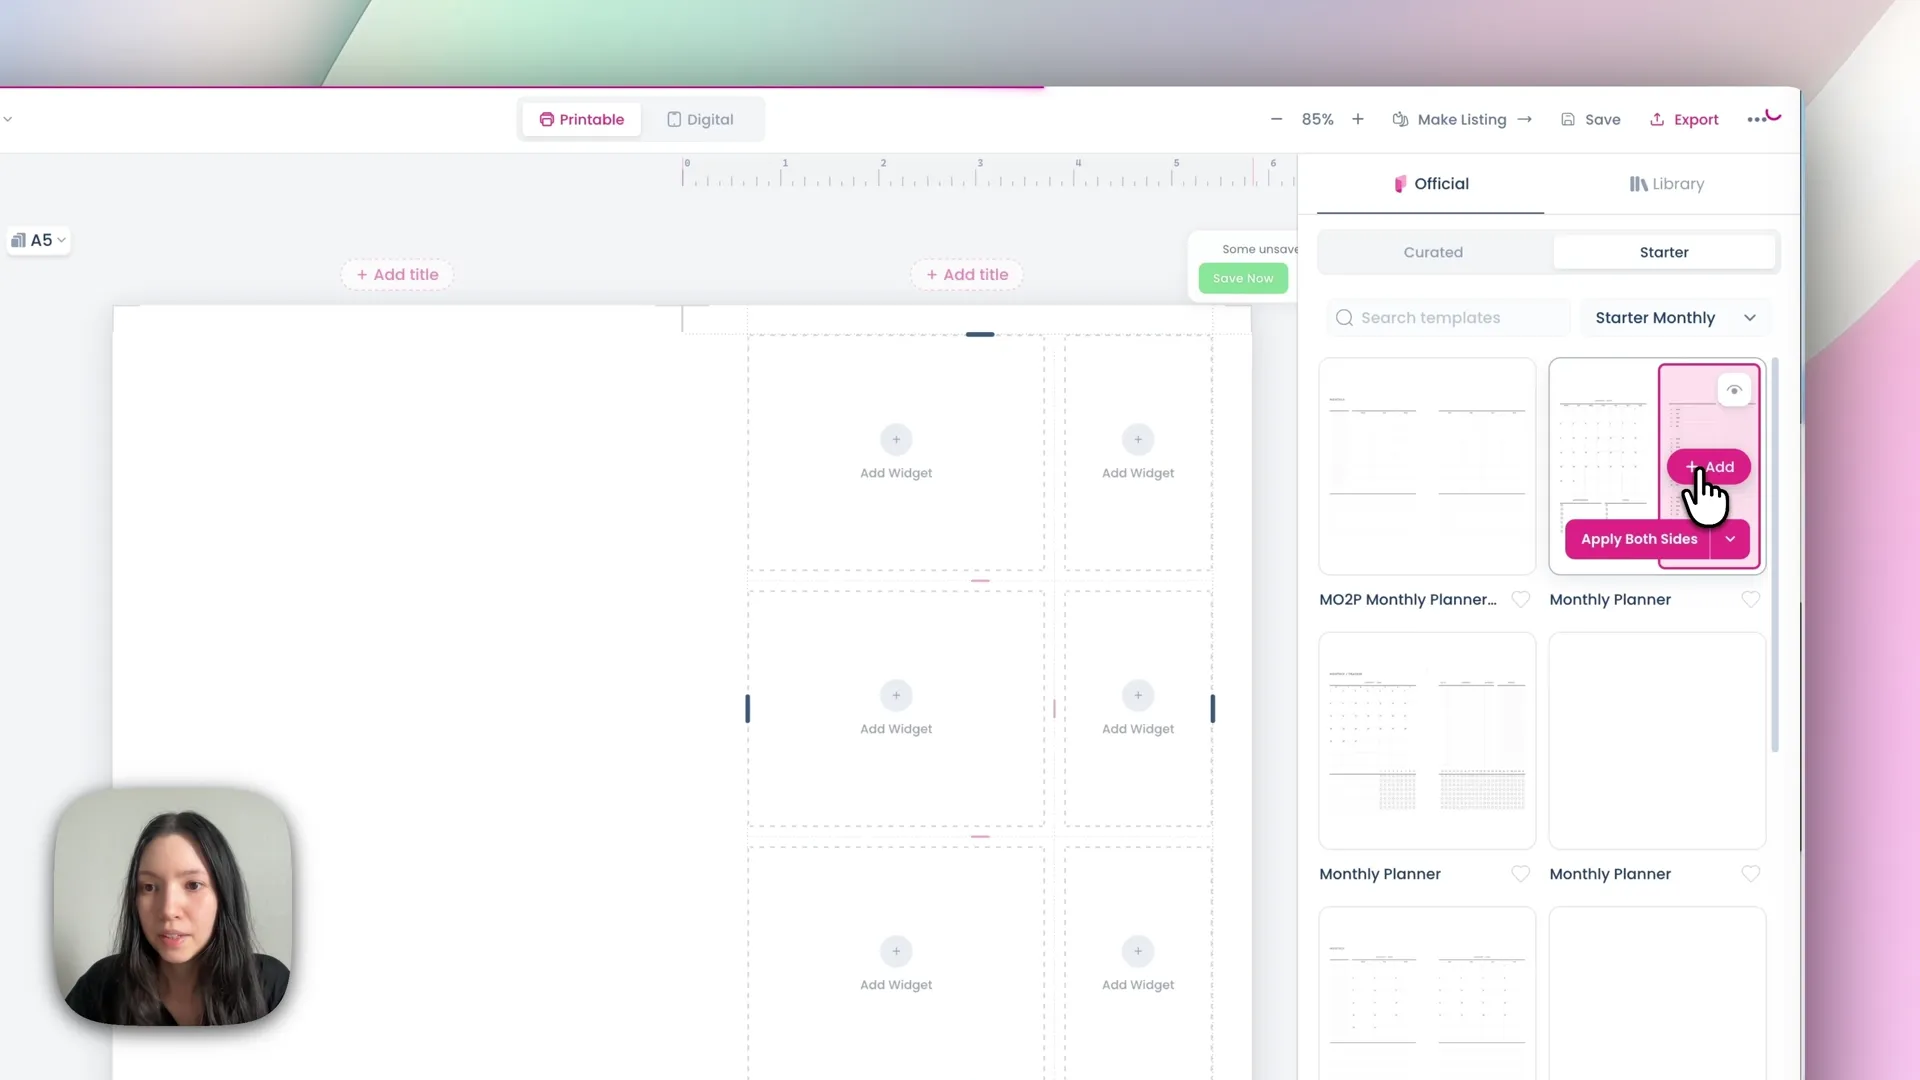Click the Save button in toolbar
Viewport: 1920px width, 1080px height.
click(1591, 119)
